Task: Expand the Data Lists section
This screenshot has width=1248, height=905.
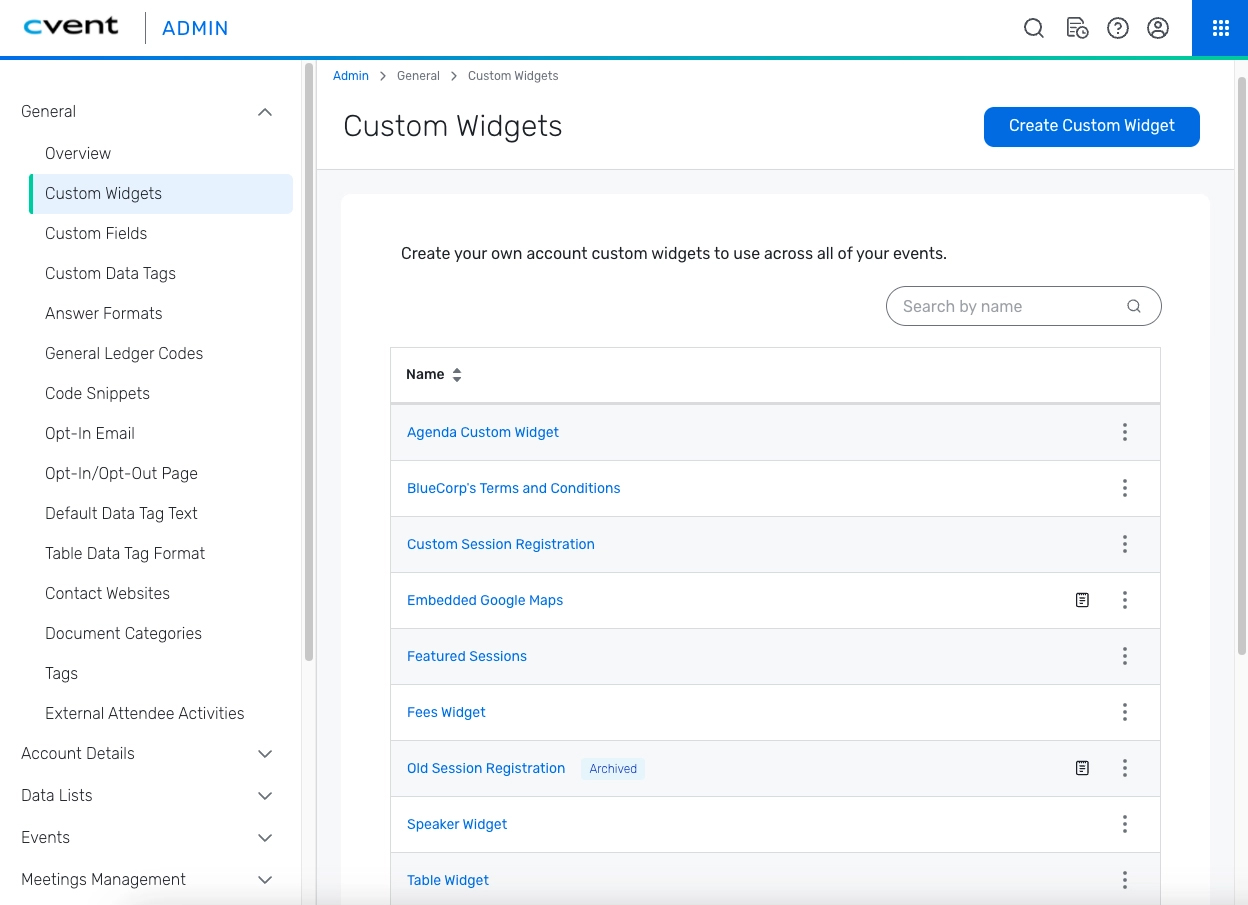Action: (265, 796)
